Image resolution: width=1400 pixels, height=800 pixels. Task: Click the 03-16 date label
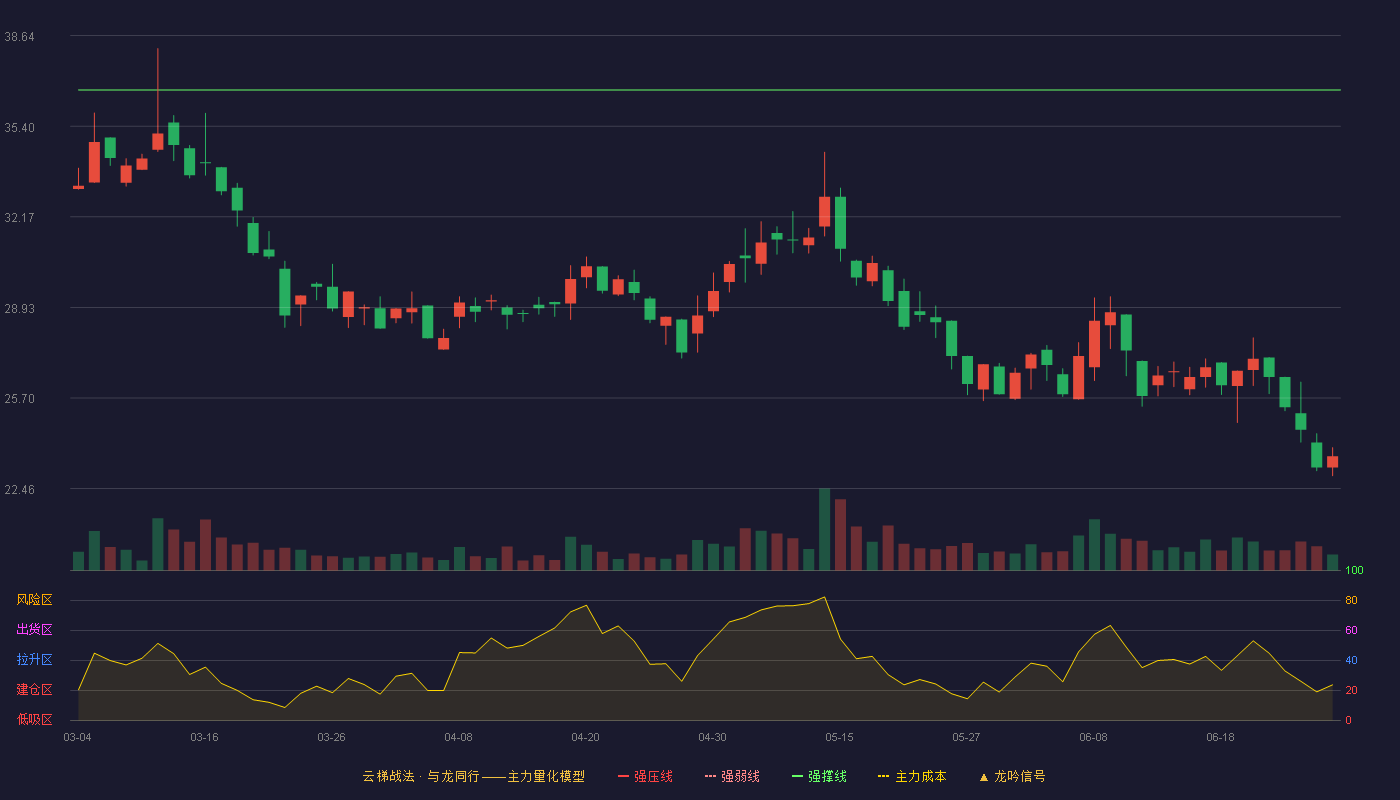click(205, 737)
